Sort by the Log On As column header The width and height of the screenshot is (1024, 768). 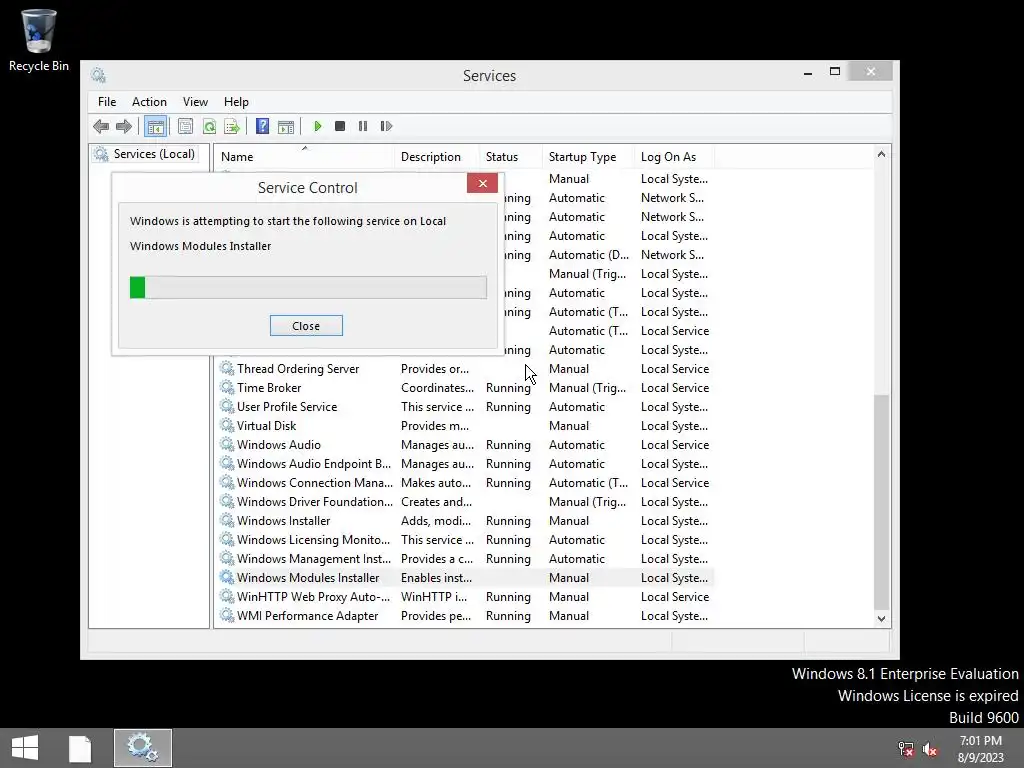coord(675,157)
